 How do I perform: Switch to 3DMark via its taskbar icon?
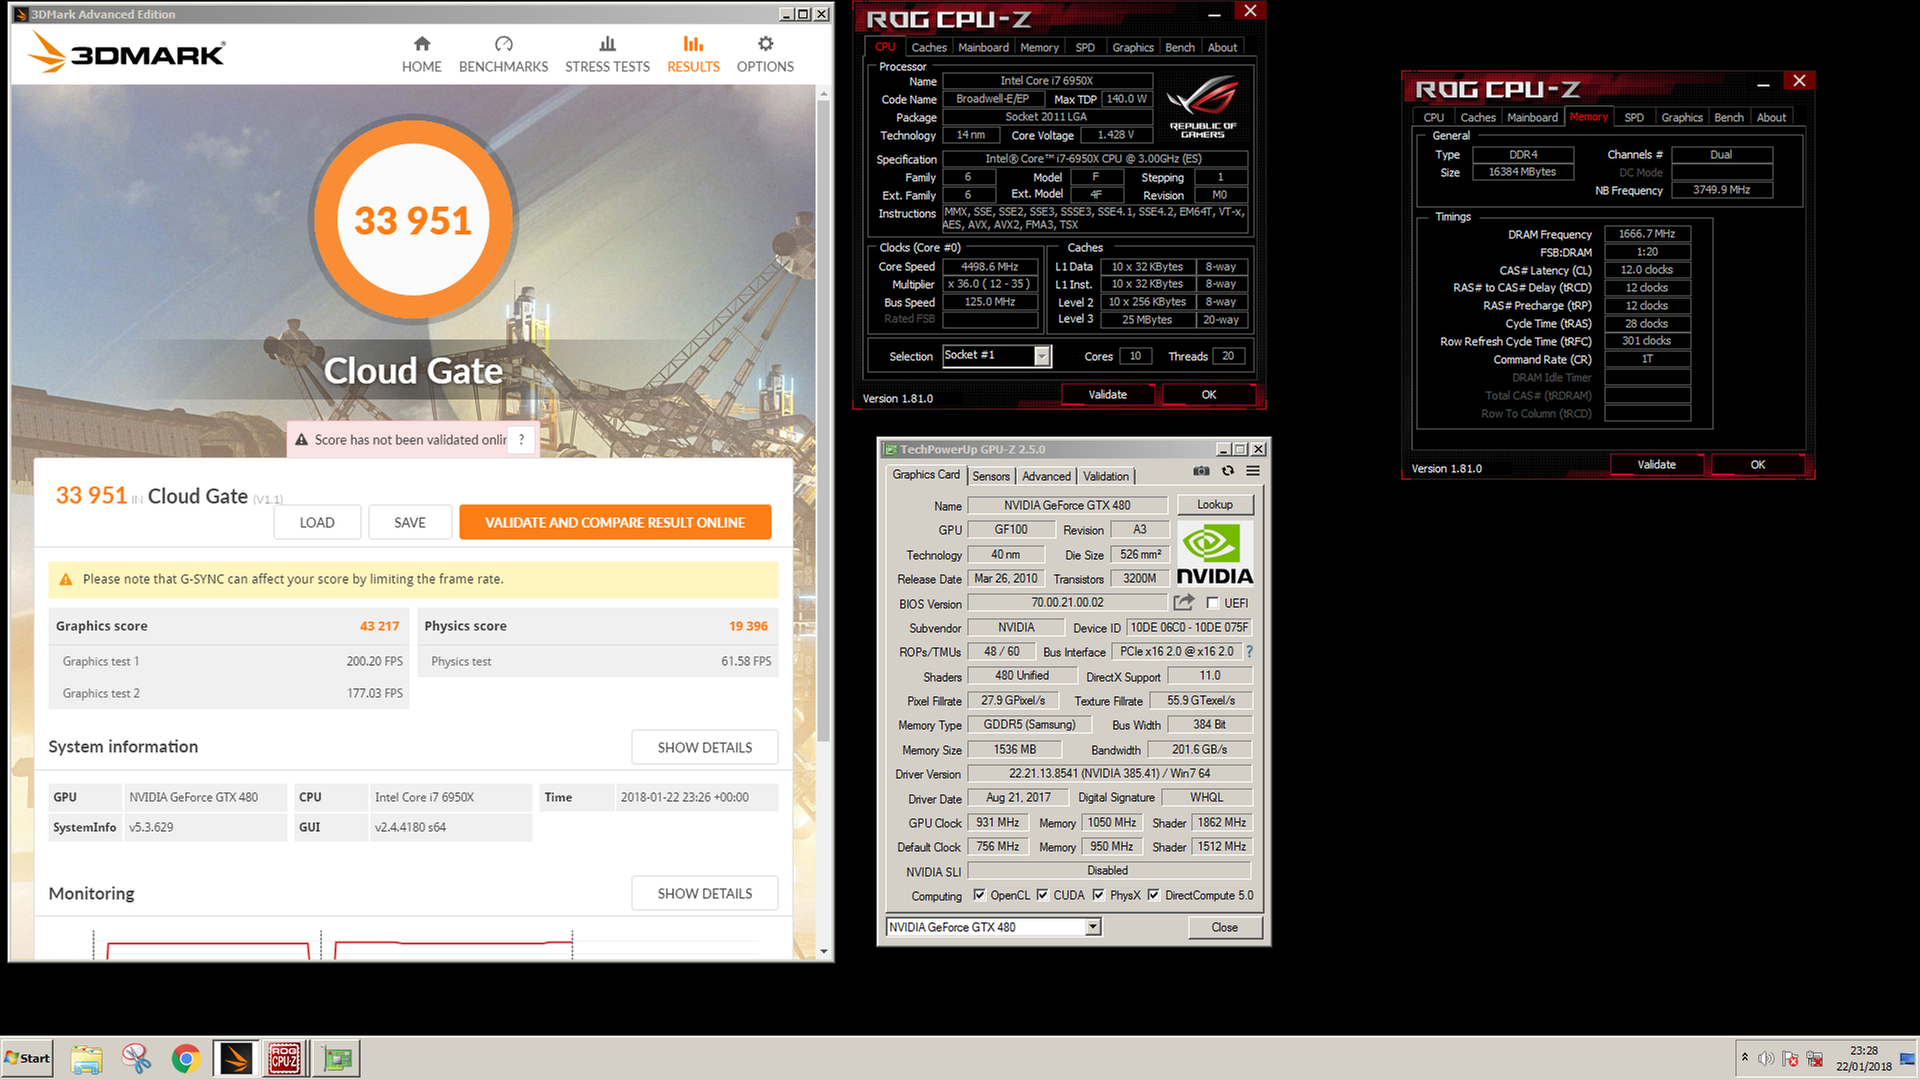click(236, 1058)
